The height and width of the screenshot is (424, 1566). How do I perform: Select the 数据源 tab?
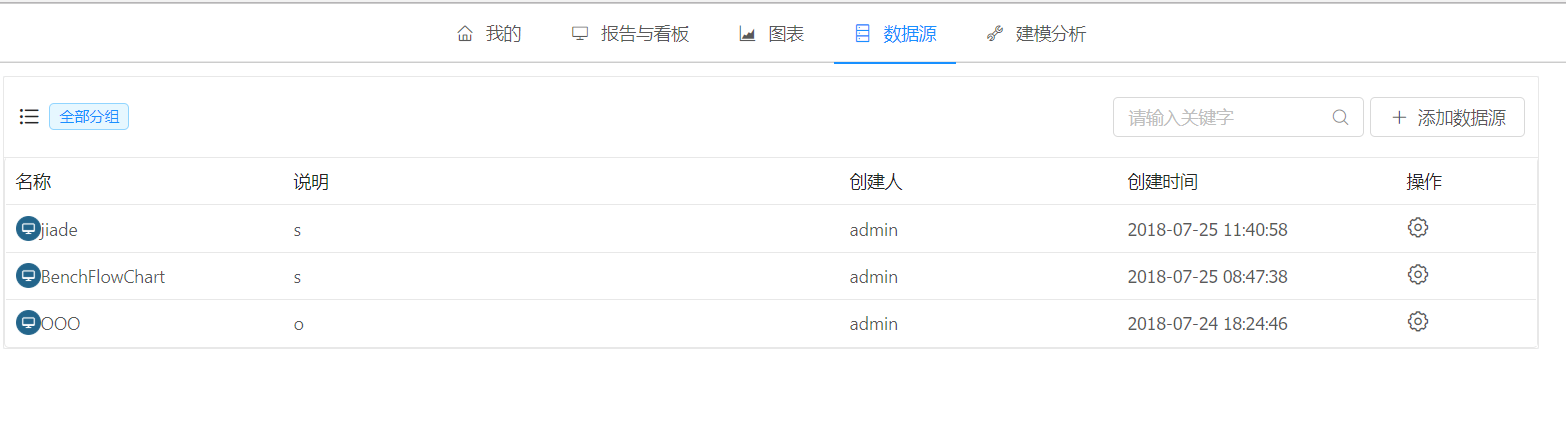point(895,34)
